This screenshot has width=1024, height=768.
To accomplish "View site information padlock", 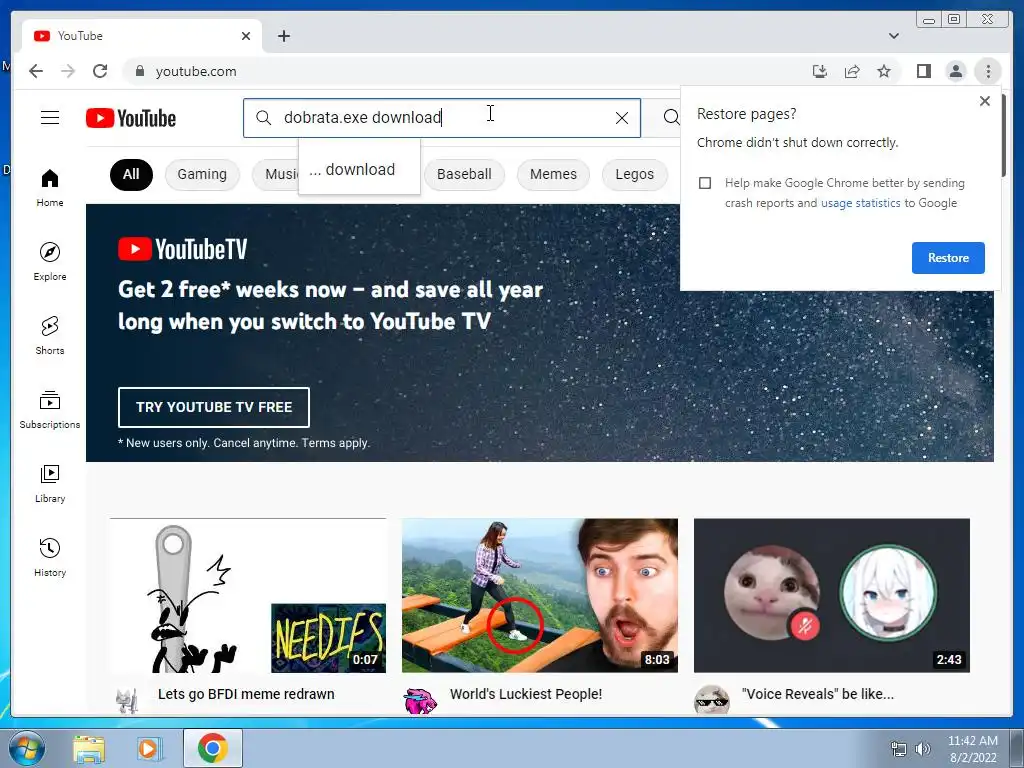I will 139,71.
